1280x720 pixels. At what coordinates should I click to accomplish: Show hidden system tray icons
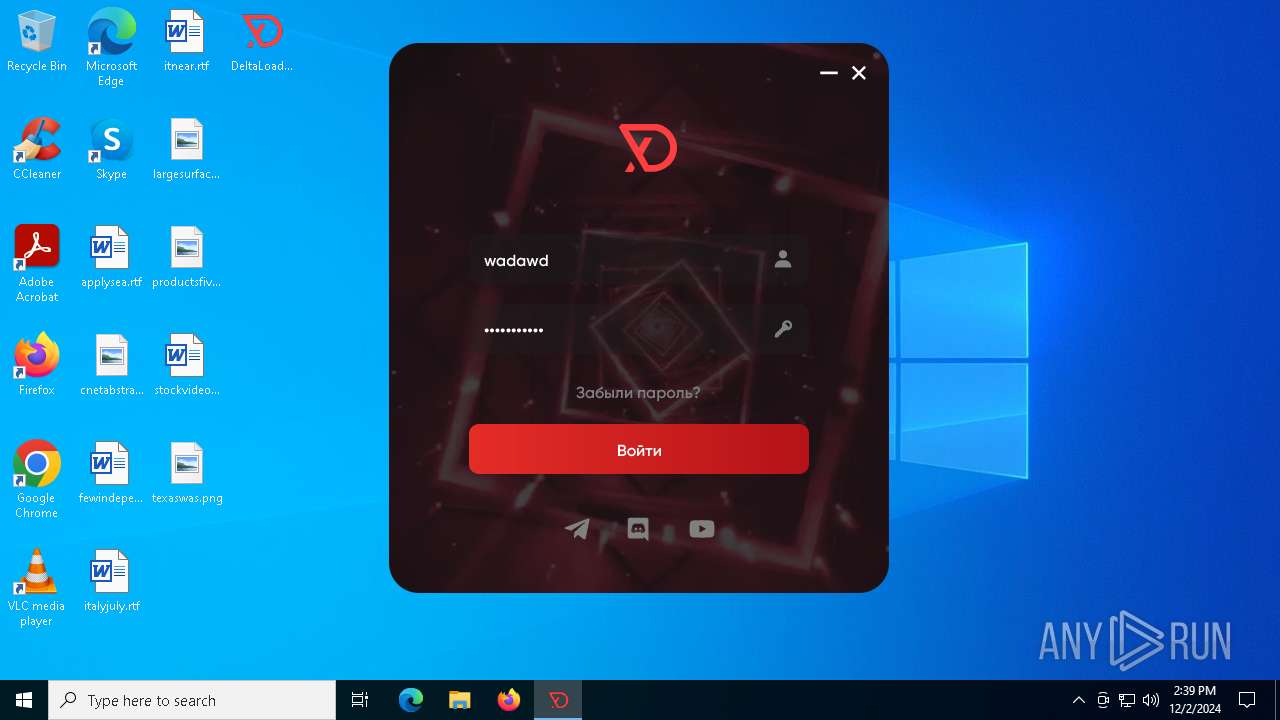1078,700
